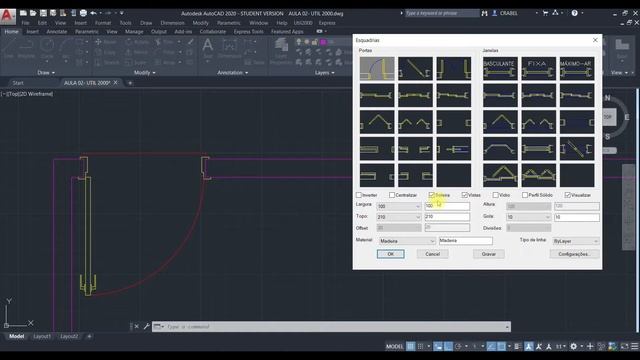Click the Material name text field
The width and height of the screenshot is (640, 360).
[466, 241]
